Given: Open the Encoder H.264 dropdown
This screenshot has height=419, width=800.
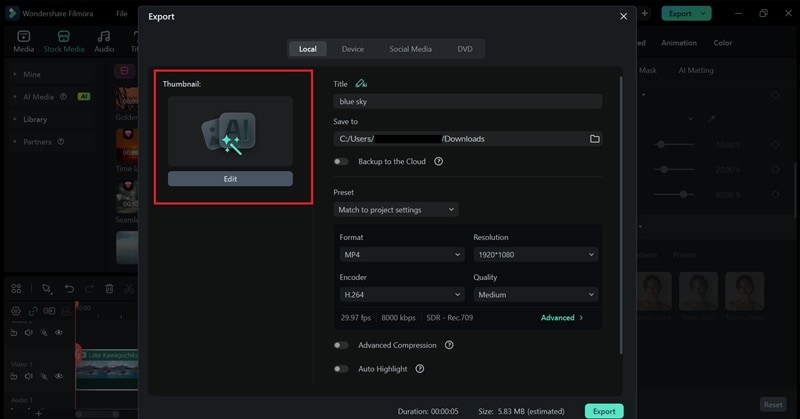Looking at the screenshot, I should 402,294.
